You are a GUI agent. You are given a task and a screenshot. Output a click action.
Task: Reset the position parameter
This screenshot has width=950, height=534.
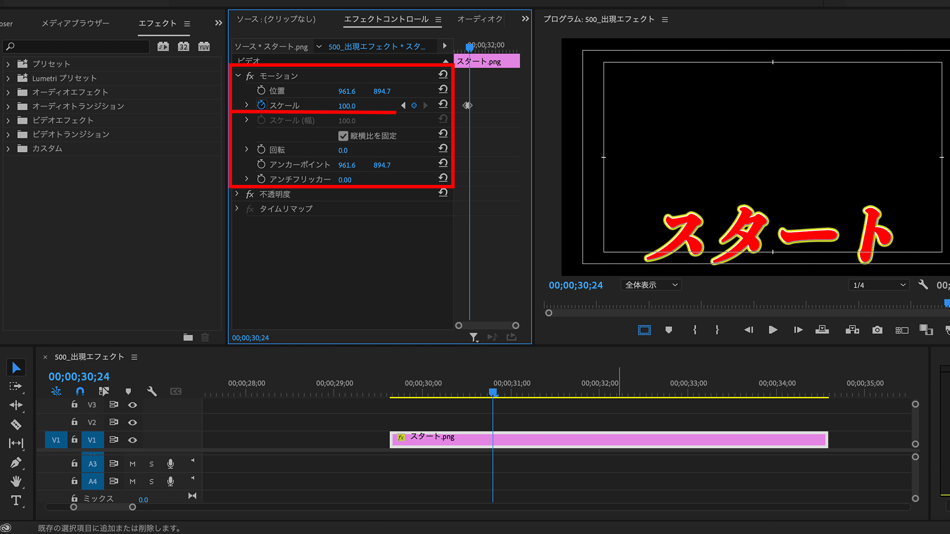tap(443, 90)
